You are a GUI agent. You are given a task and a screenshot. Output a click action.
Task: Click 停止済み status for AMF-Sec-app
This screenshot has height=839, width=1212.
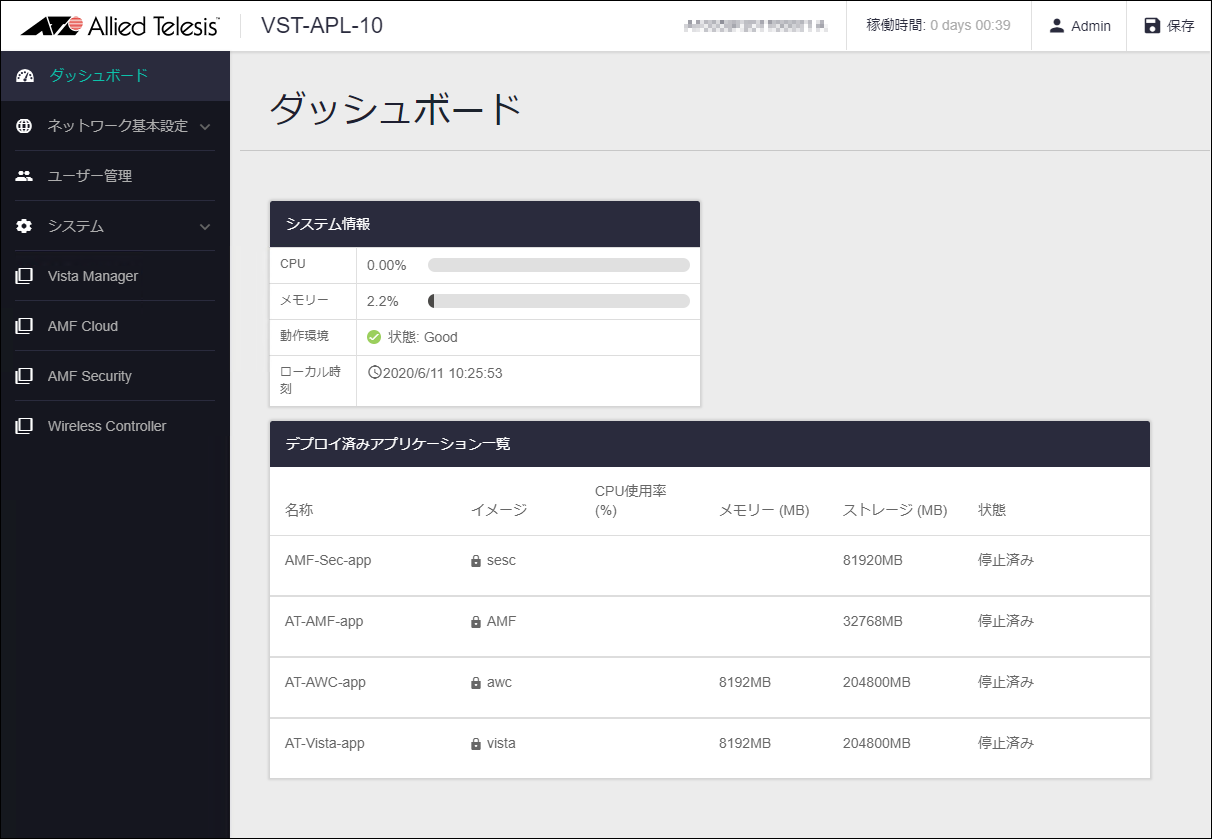coord(1006,560)
